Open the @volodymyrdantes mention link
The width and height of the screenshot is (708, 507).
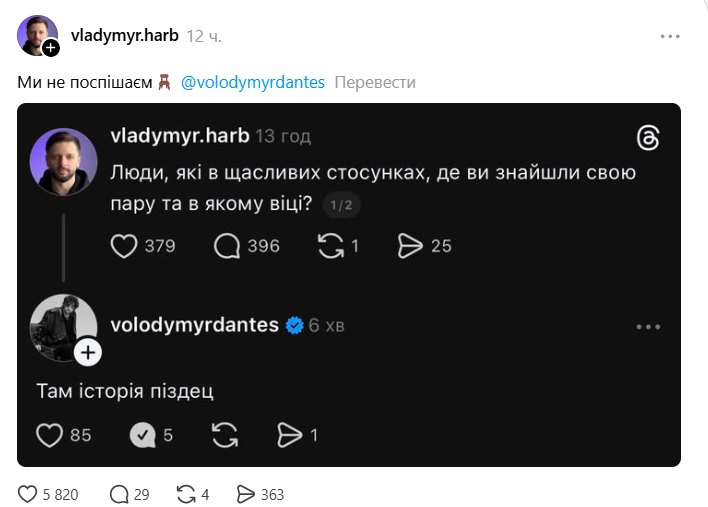253,83
